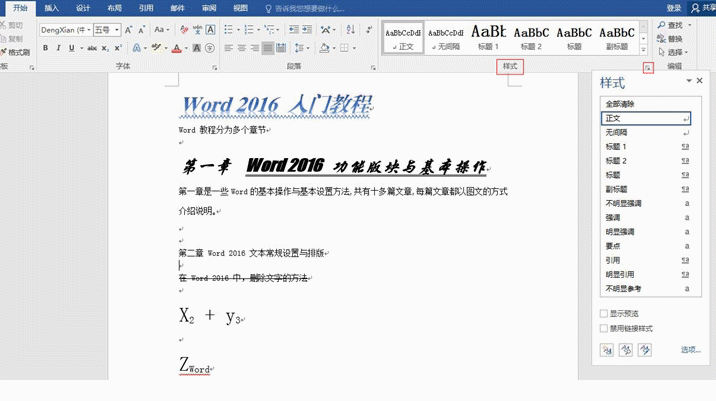The image size is (716, 401).
Task: Decrease paragraph indent
Action: tap(294, 30)
